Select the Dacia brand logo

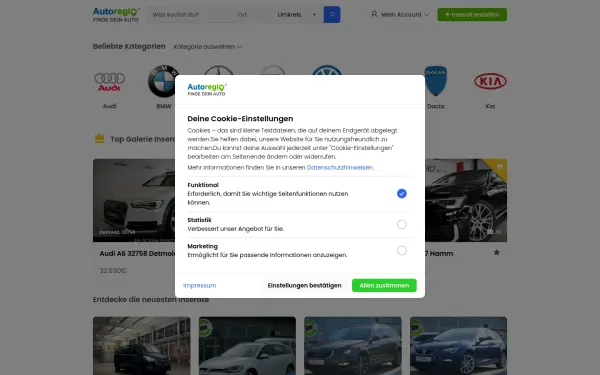(435, 81)
